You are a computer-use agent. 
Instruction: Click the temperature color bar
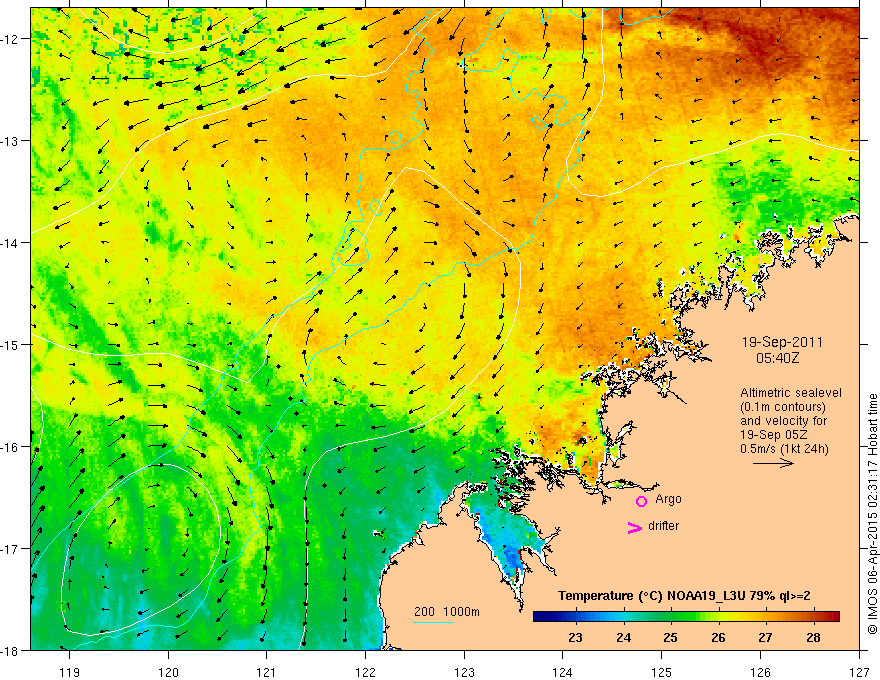[686, 617]
